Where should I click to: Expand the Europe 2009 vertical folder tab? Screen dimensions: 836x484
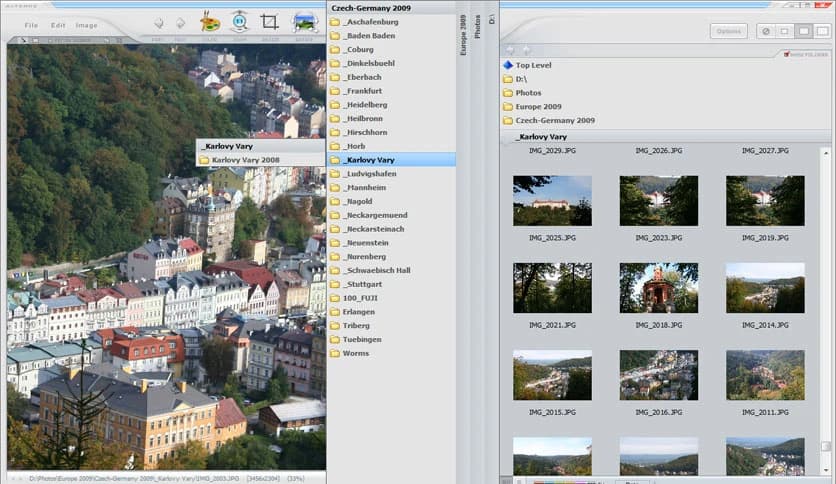tap(463, 35)
